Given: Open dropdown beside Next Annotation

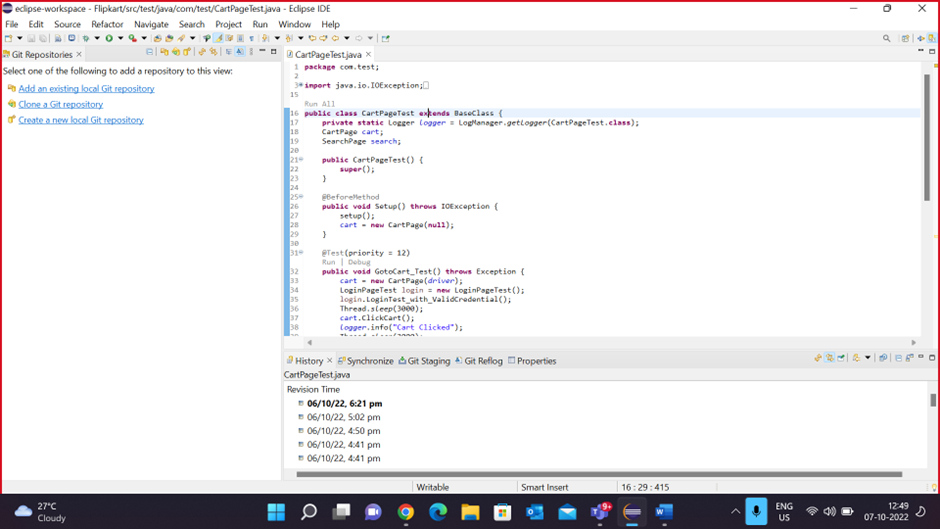Looking at the screenshot, I should pos(277,38).
